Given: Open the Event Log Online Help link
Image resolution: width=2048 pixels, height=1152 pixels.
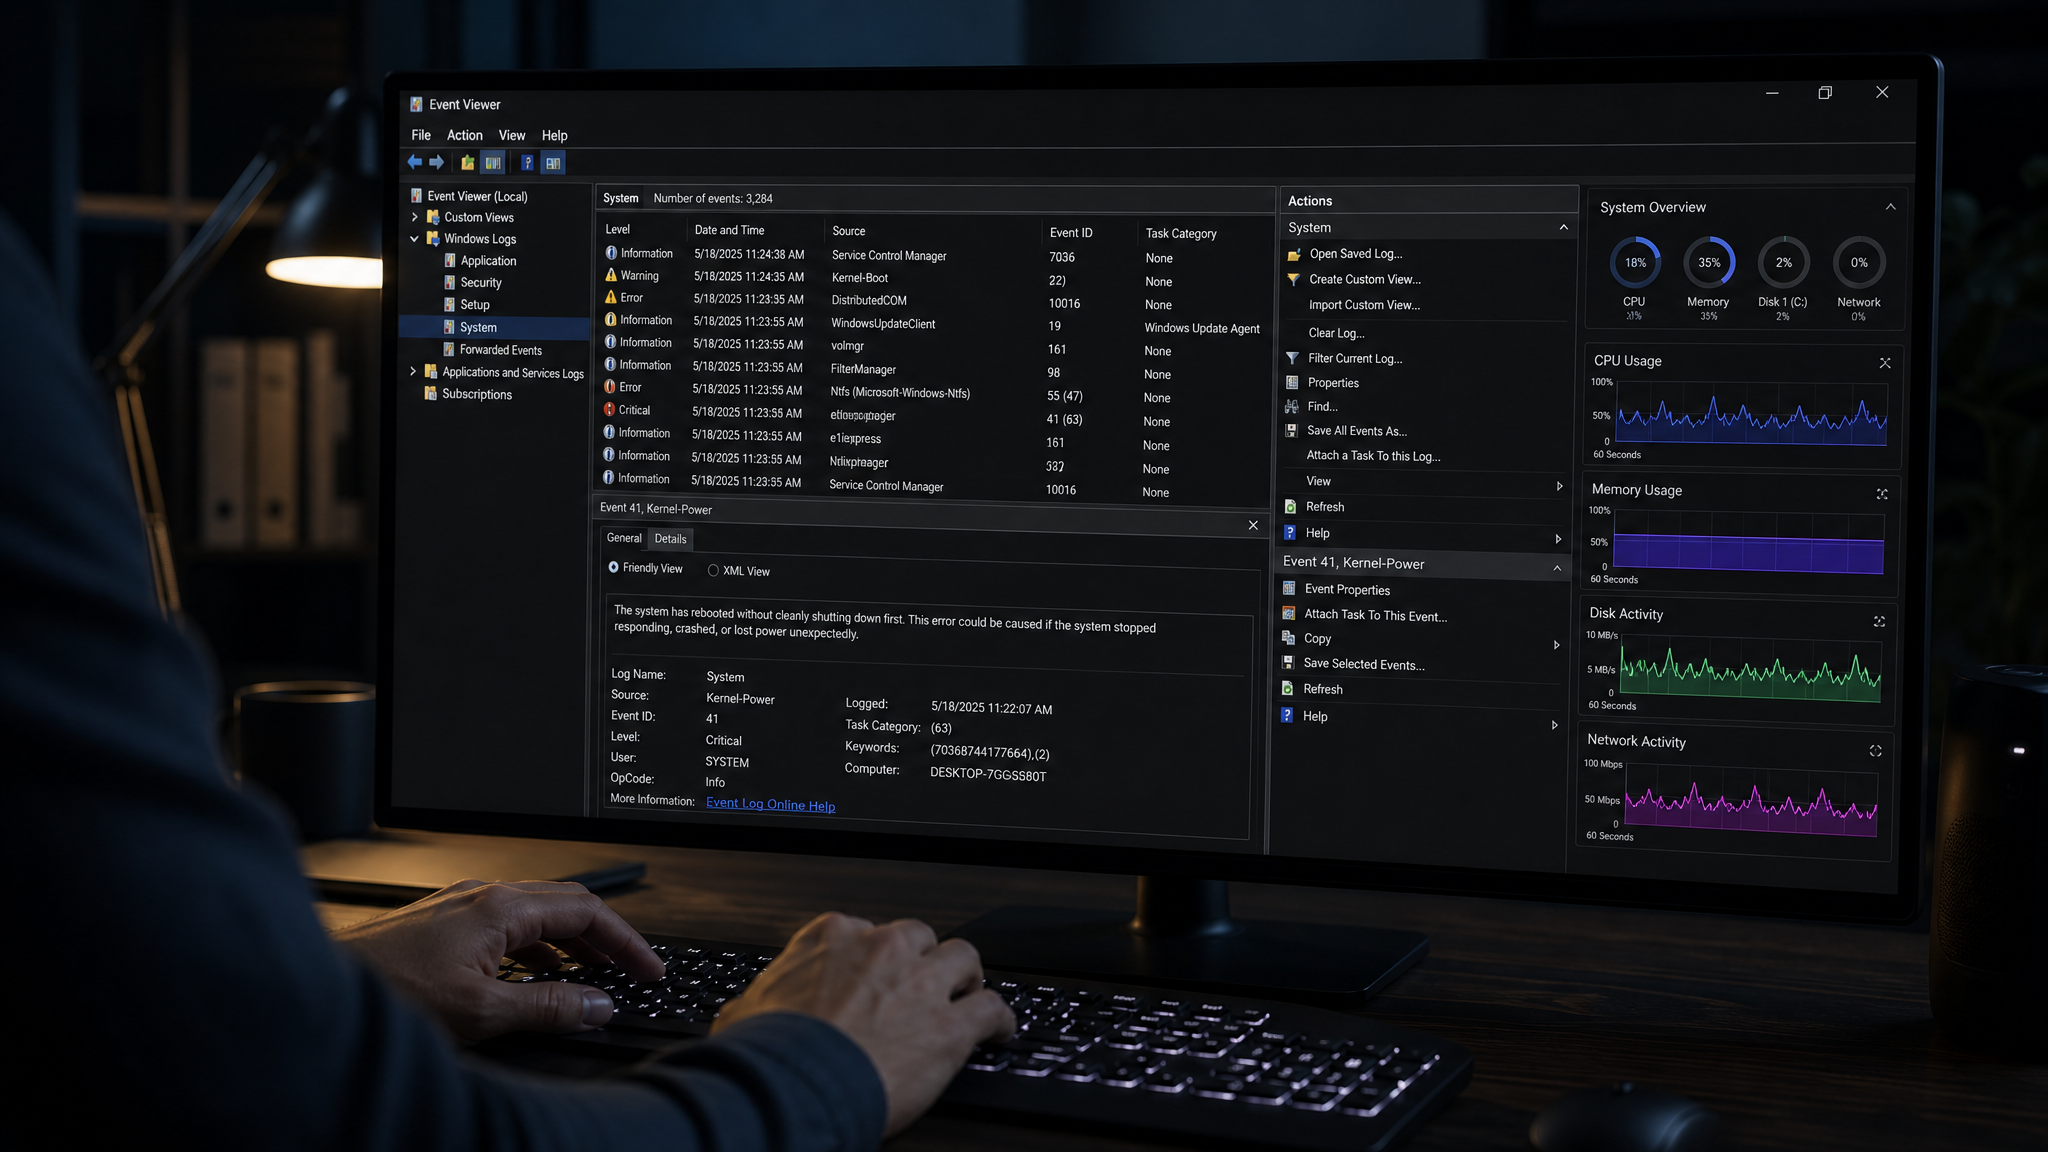Looking at the screenshot, I should click(x=770, y=804).
